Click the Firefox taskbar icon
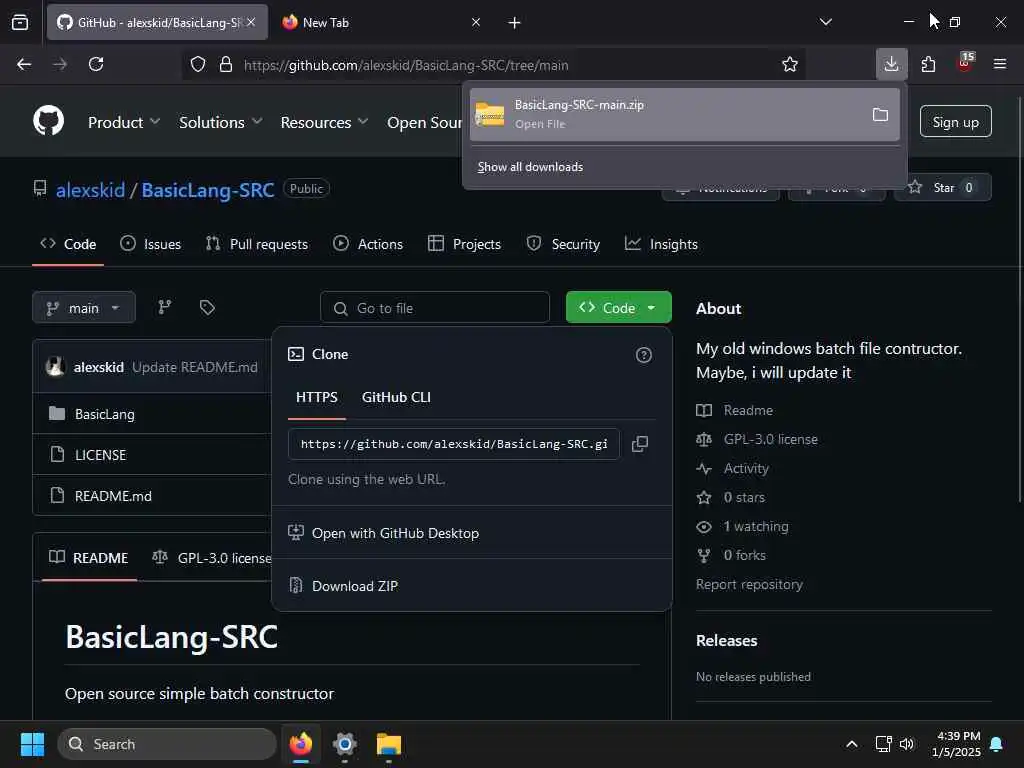The image size is (1024, 768). pos(301,744)
